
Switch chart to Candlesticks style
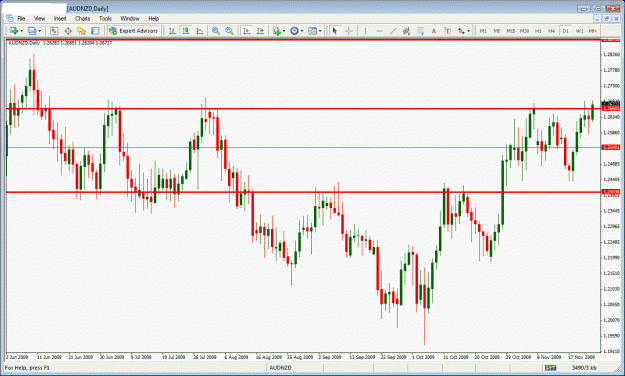point(186,31)
